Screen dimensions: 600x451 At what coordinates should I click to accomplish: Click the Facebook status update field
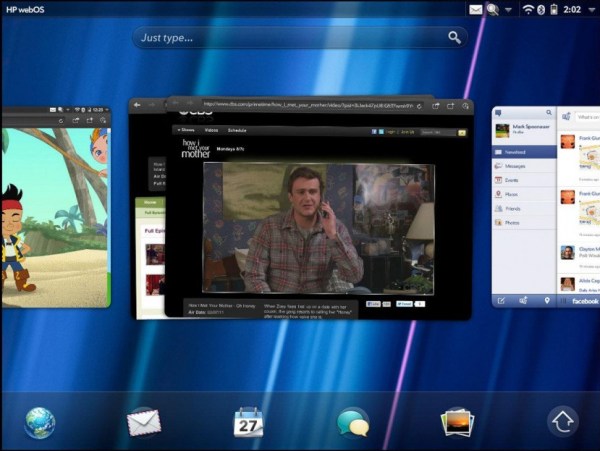tap(587, 117)
